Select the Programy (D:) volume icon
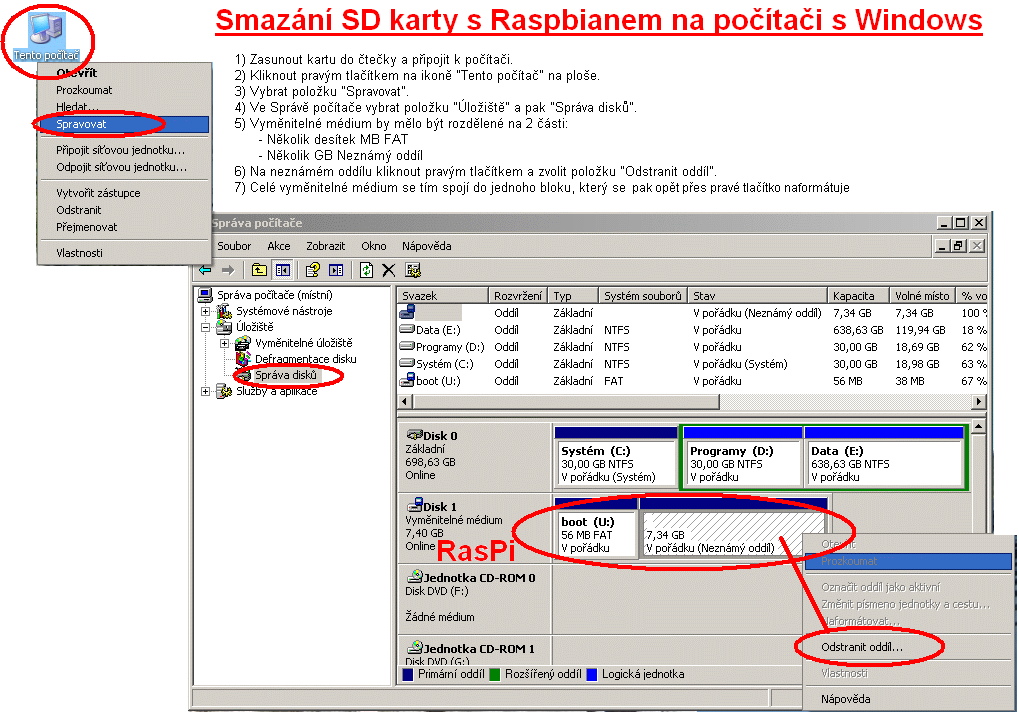 pos(407,346)
